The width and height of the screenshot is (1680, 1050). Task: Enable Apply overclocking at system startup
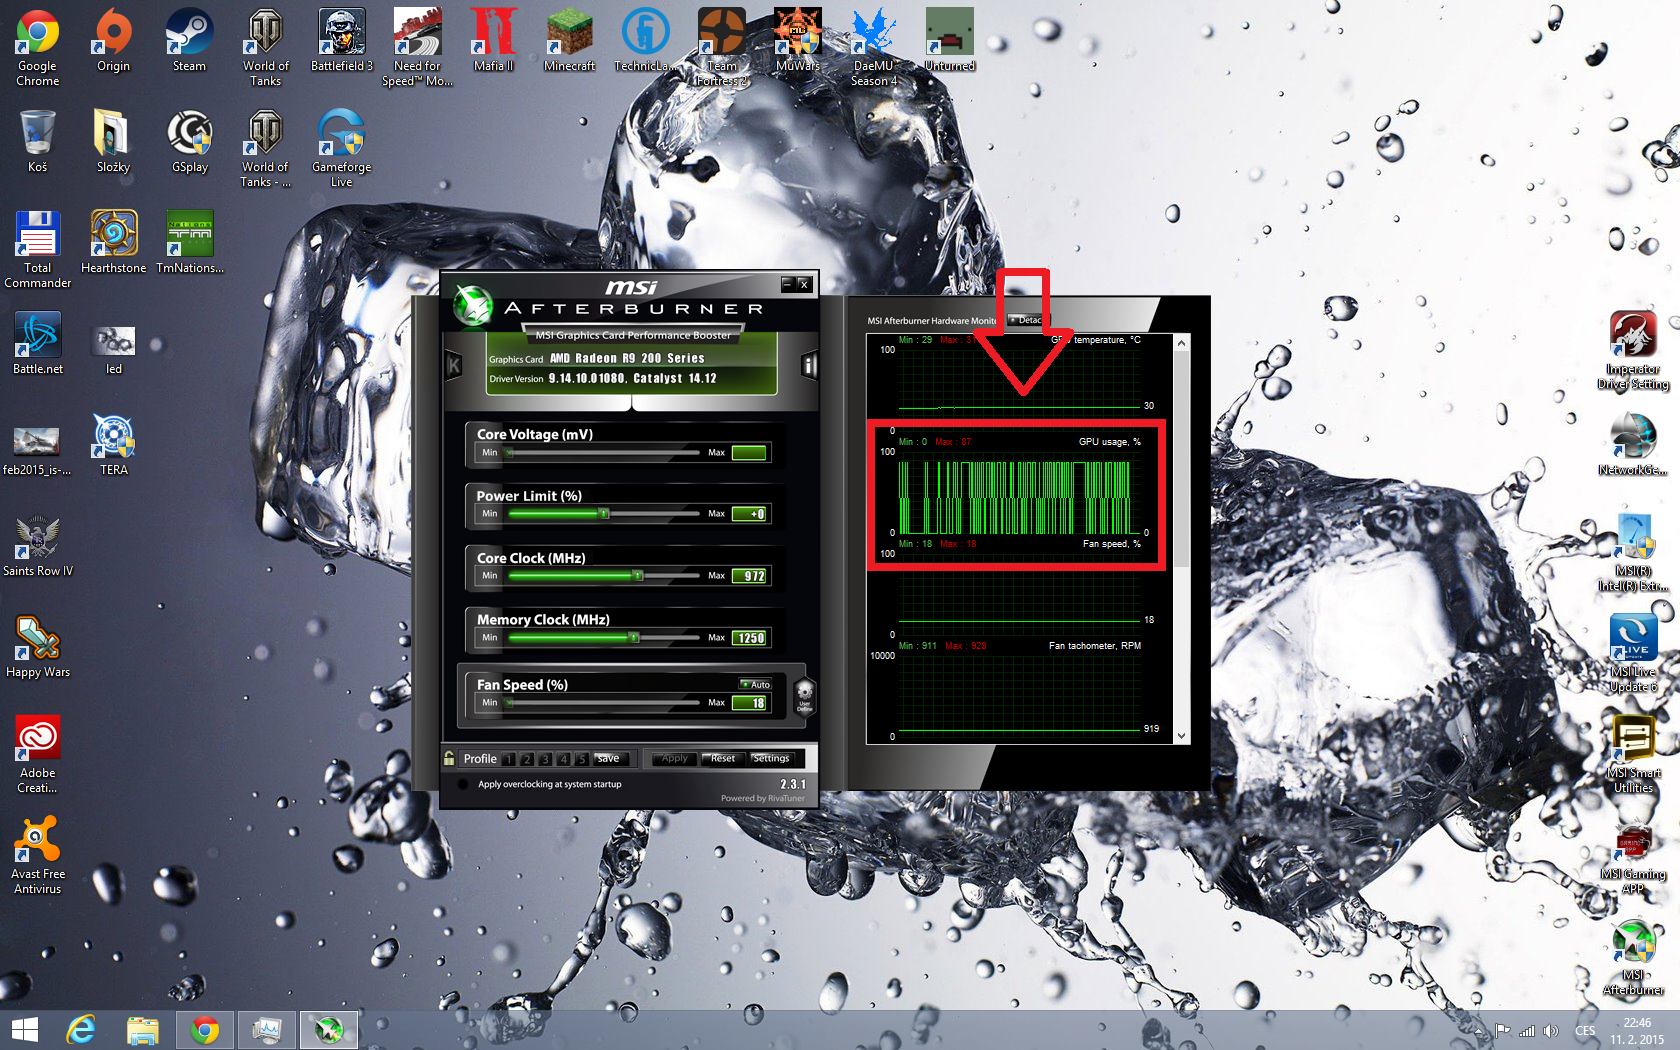(463, 784)
